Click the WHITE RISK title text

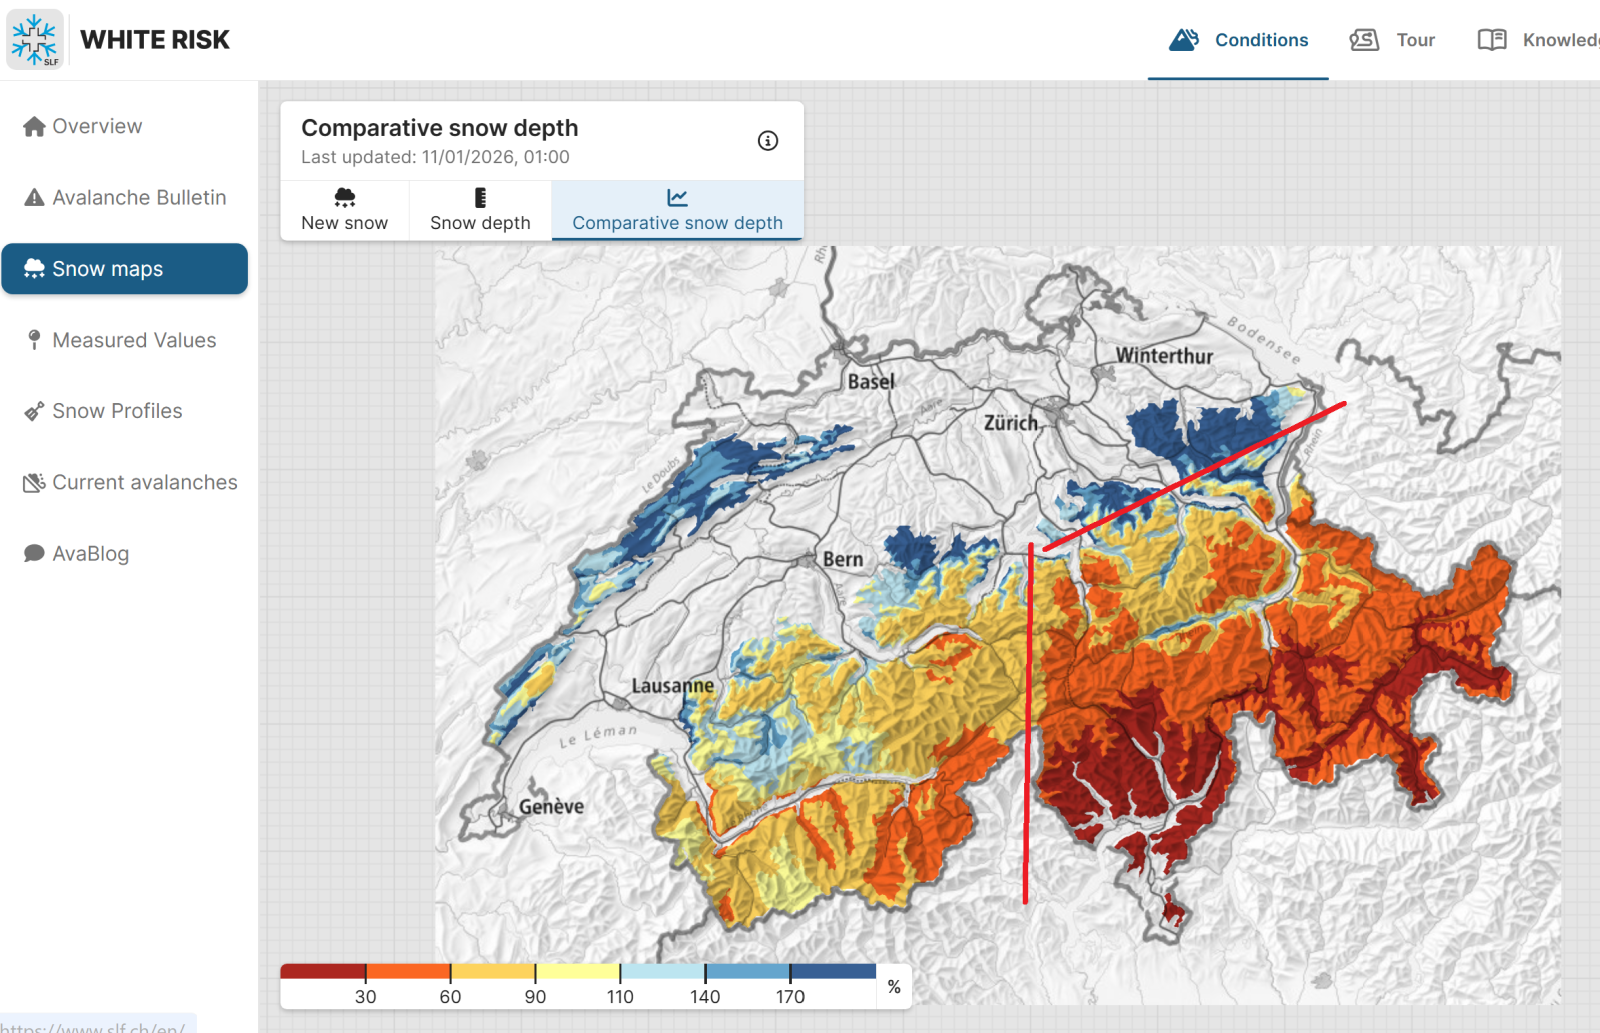[155, 40]
